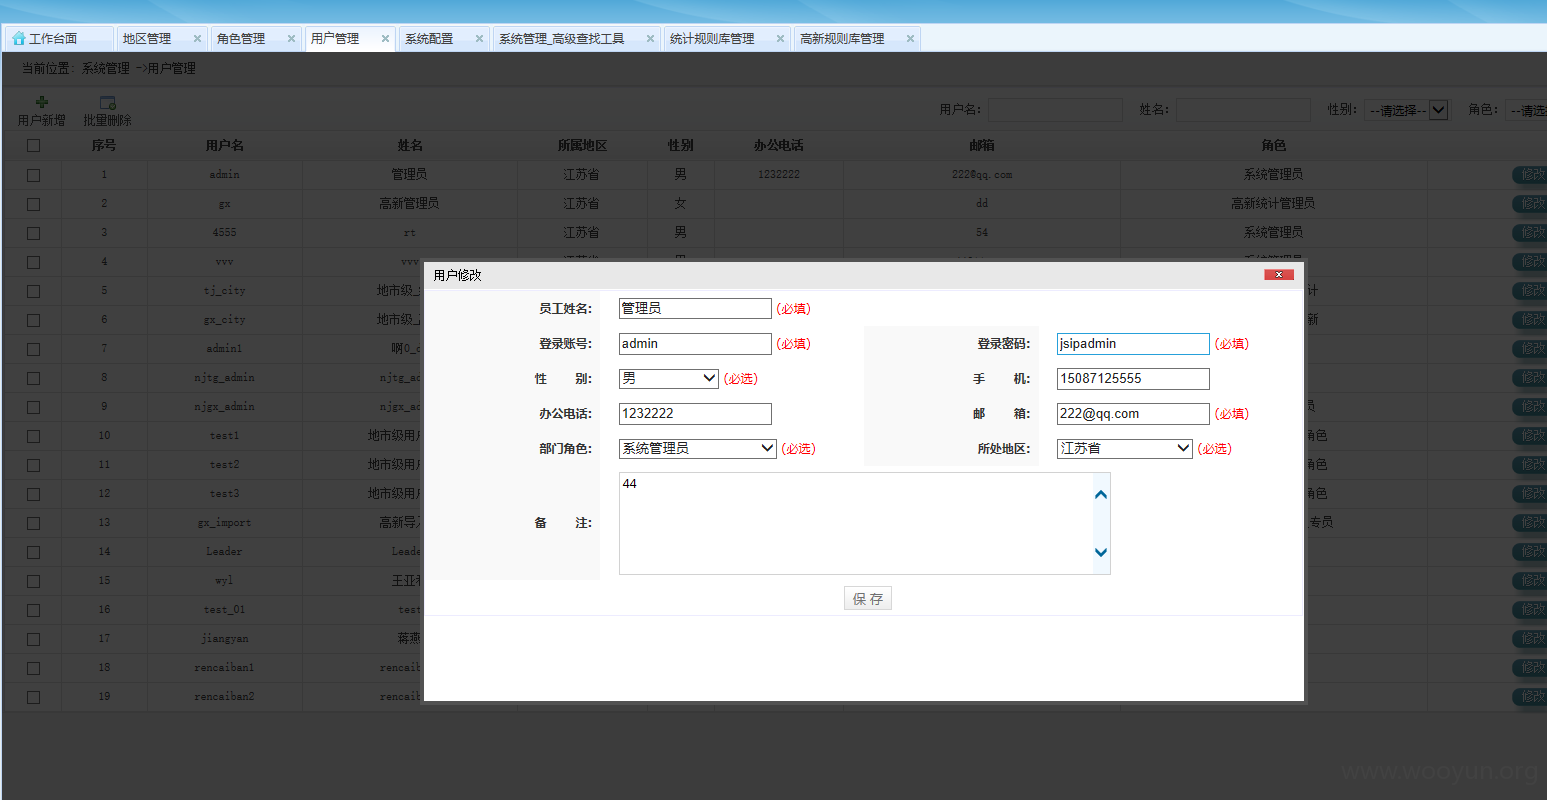Click the 办公电话 input field
This screenshot has height=800, width=1547.
tap(695, 413)
